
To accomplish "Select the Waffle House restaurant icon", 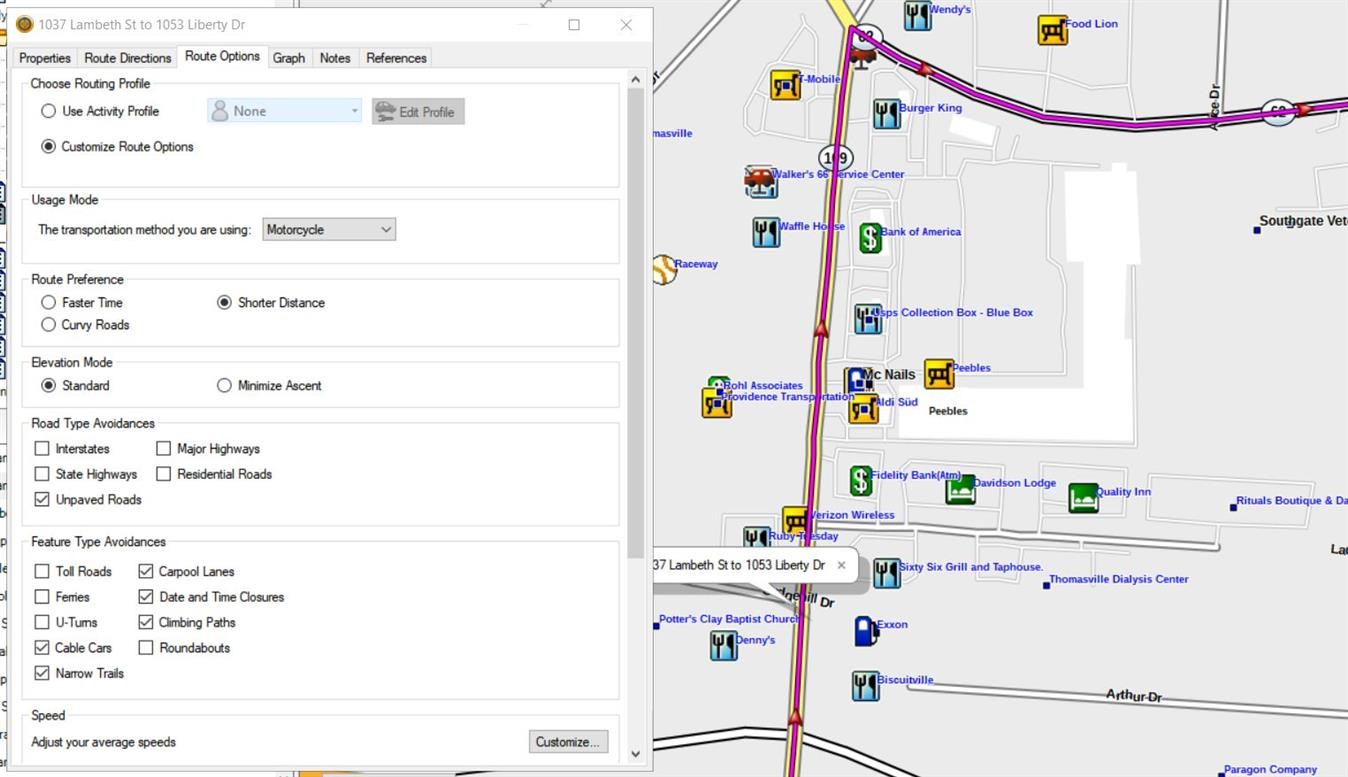I will pos(766,232).
